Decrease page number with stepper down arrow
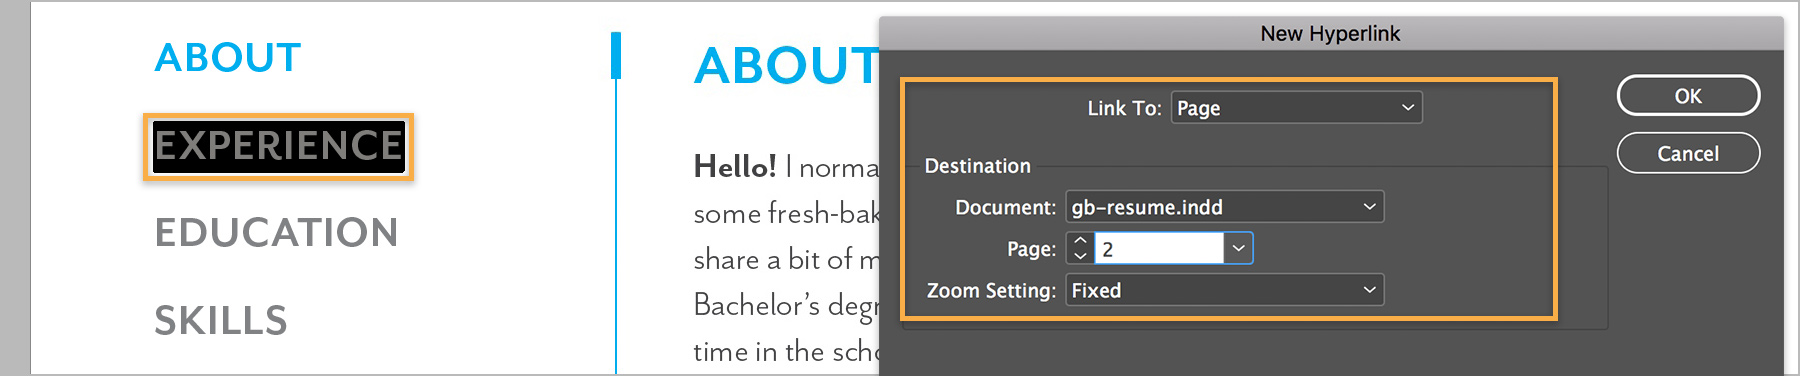 click(1080, 256)
